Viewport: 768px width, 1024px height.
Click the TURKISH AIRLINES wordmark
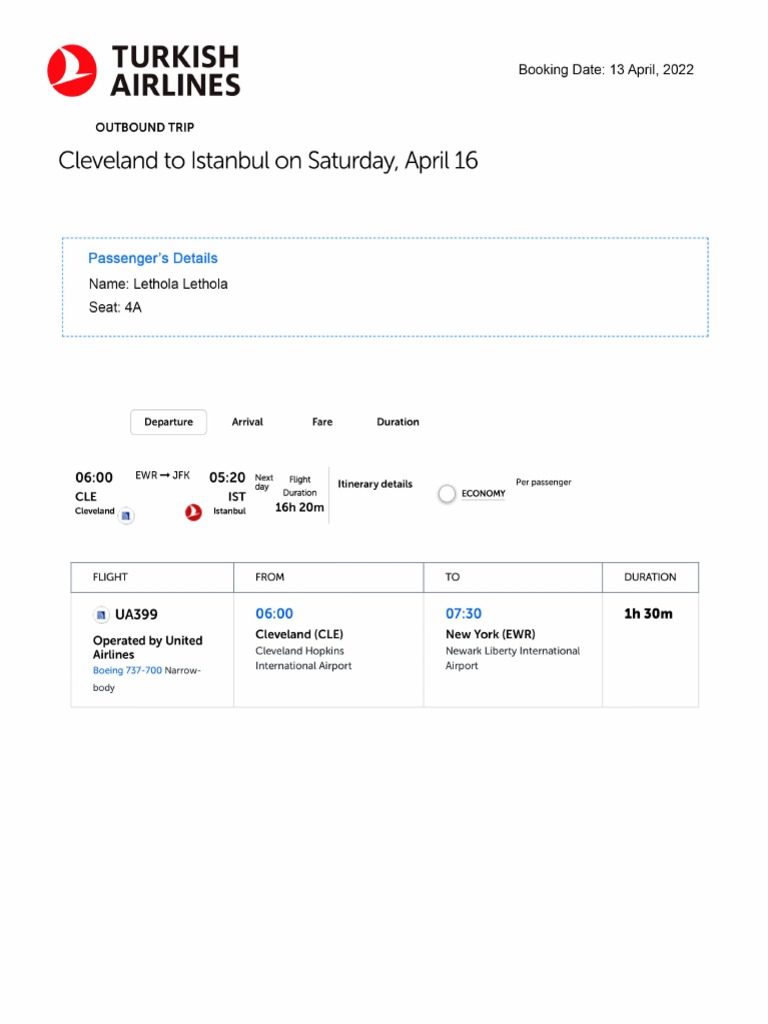click(x=175, y=71)
